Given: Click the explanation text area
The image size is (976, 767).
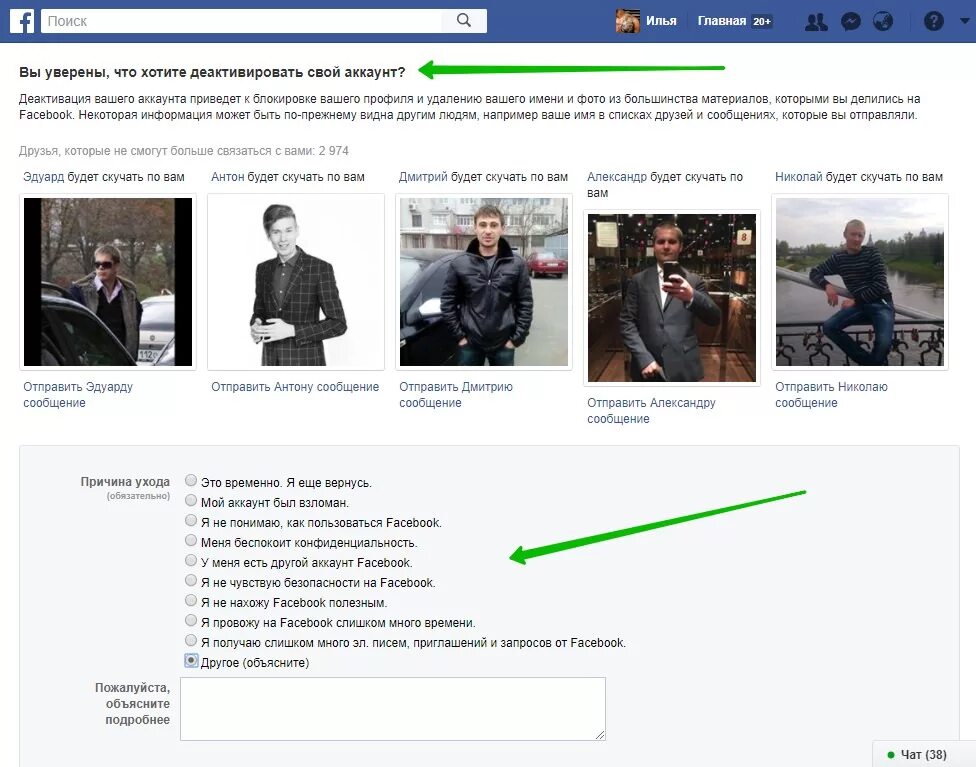Looking at the screenshot, I should click(393, 709).
